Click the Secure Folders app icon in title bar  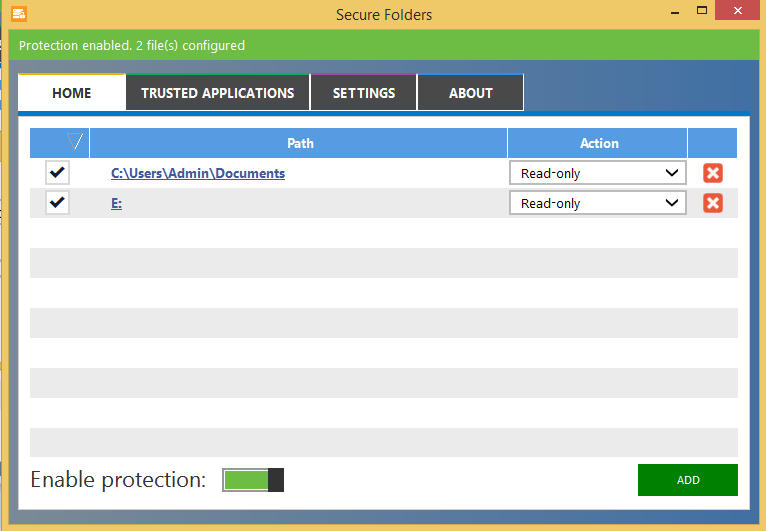pyautogui.click(x=19, y=14)
